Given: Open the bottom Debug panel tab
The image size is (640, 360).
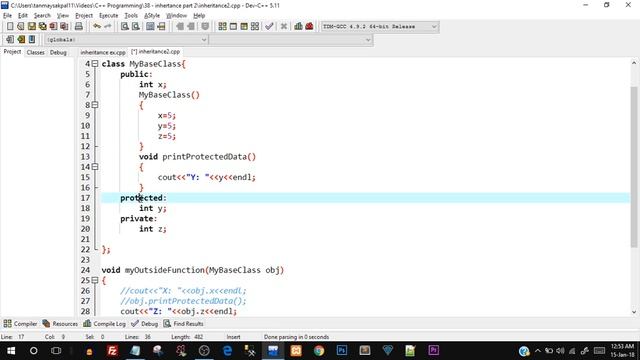Looking at the screenshot, I should point(144,324).
